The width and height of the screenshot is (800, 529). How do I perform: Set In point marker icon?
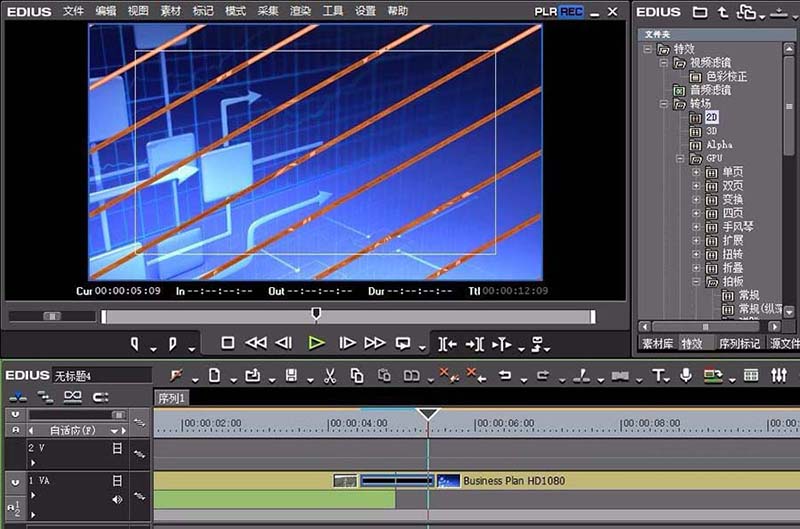135,344
